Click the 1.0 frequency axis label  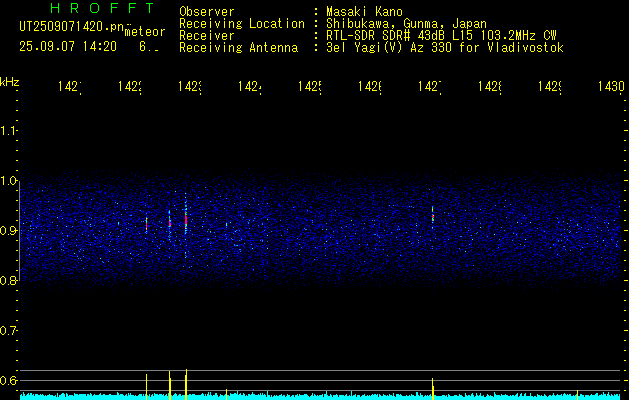[8, 181]
